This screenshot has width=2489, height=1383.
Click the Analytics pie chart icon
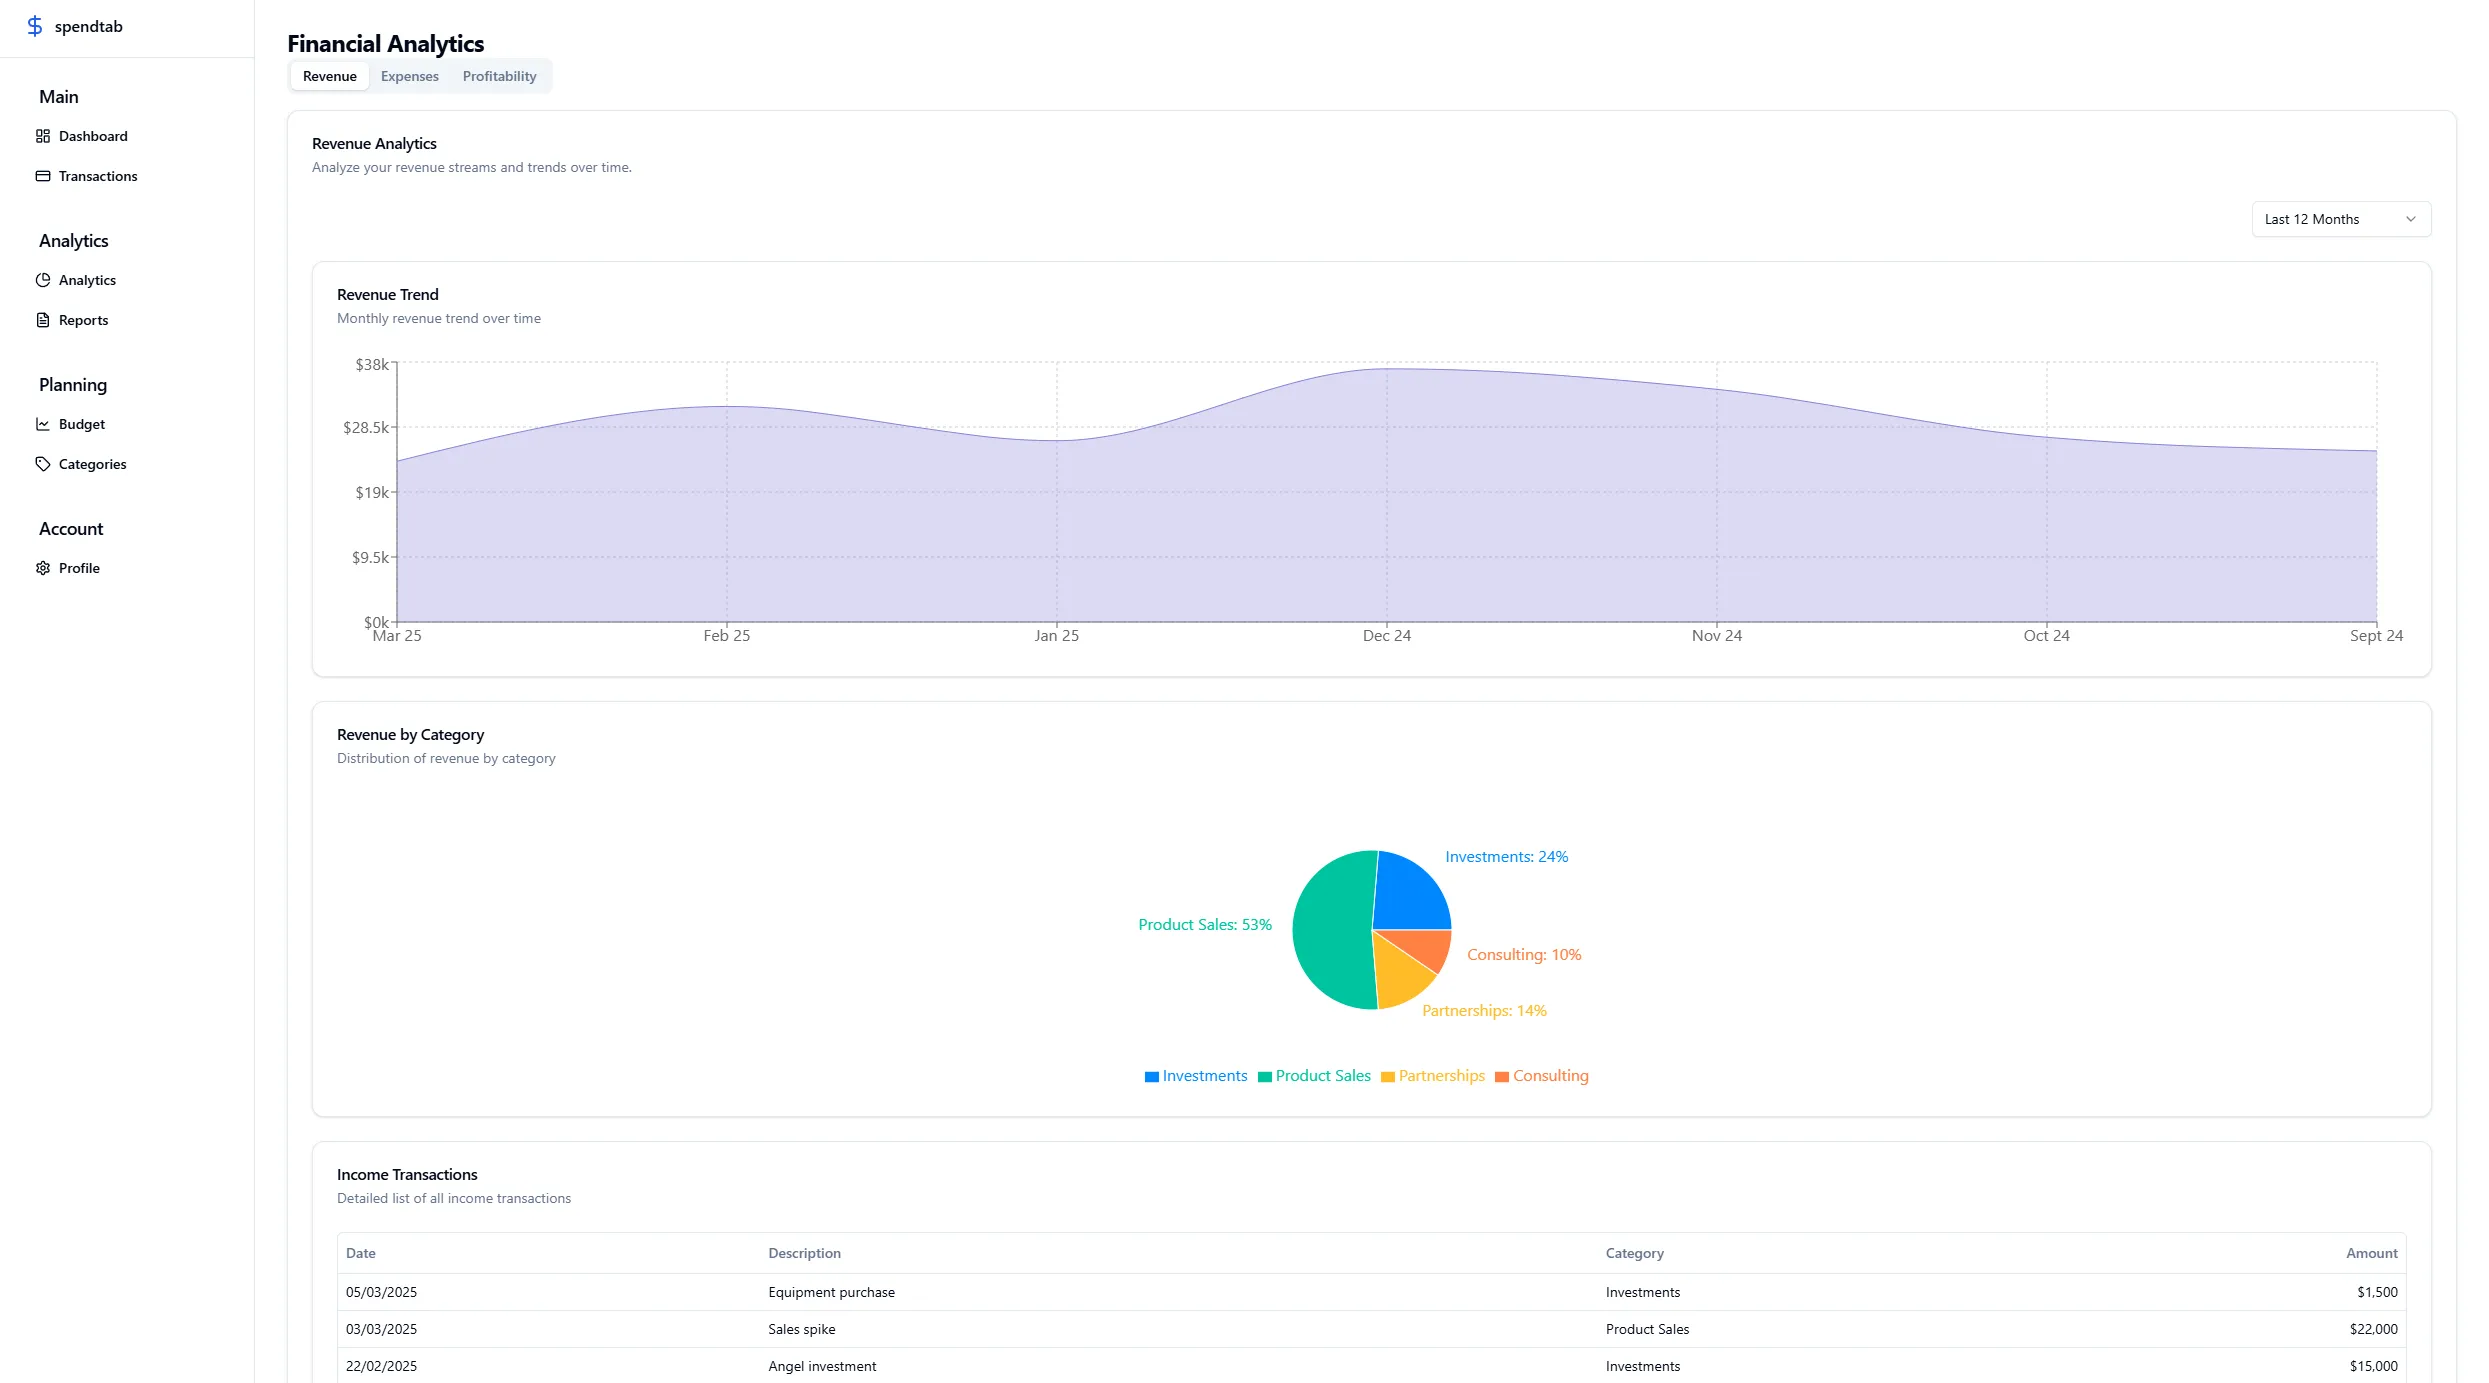pos(43,280)
